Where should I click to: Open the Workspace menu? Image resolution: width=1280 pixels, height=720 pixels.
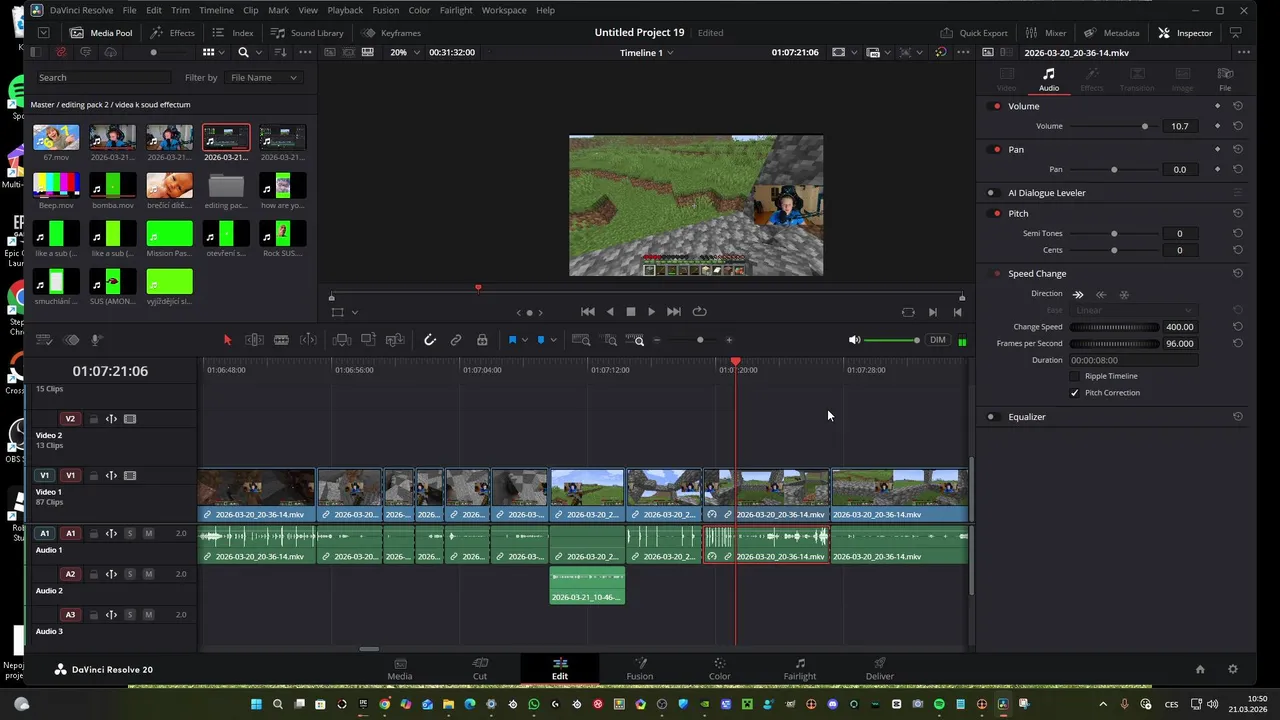click(504, 10)
